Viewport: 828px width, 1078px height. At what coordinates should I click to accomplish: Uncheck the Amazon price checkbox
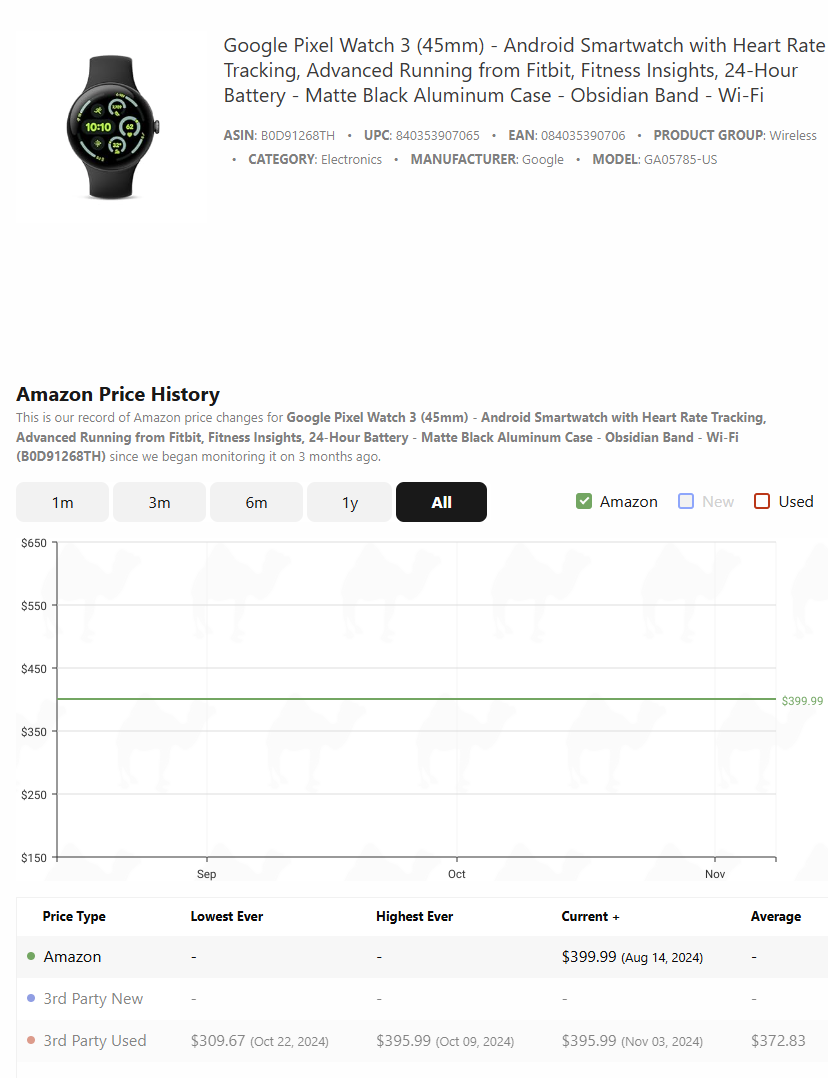click(584, 501)
